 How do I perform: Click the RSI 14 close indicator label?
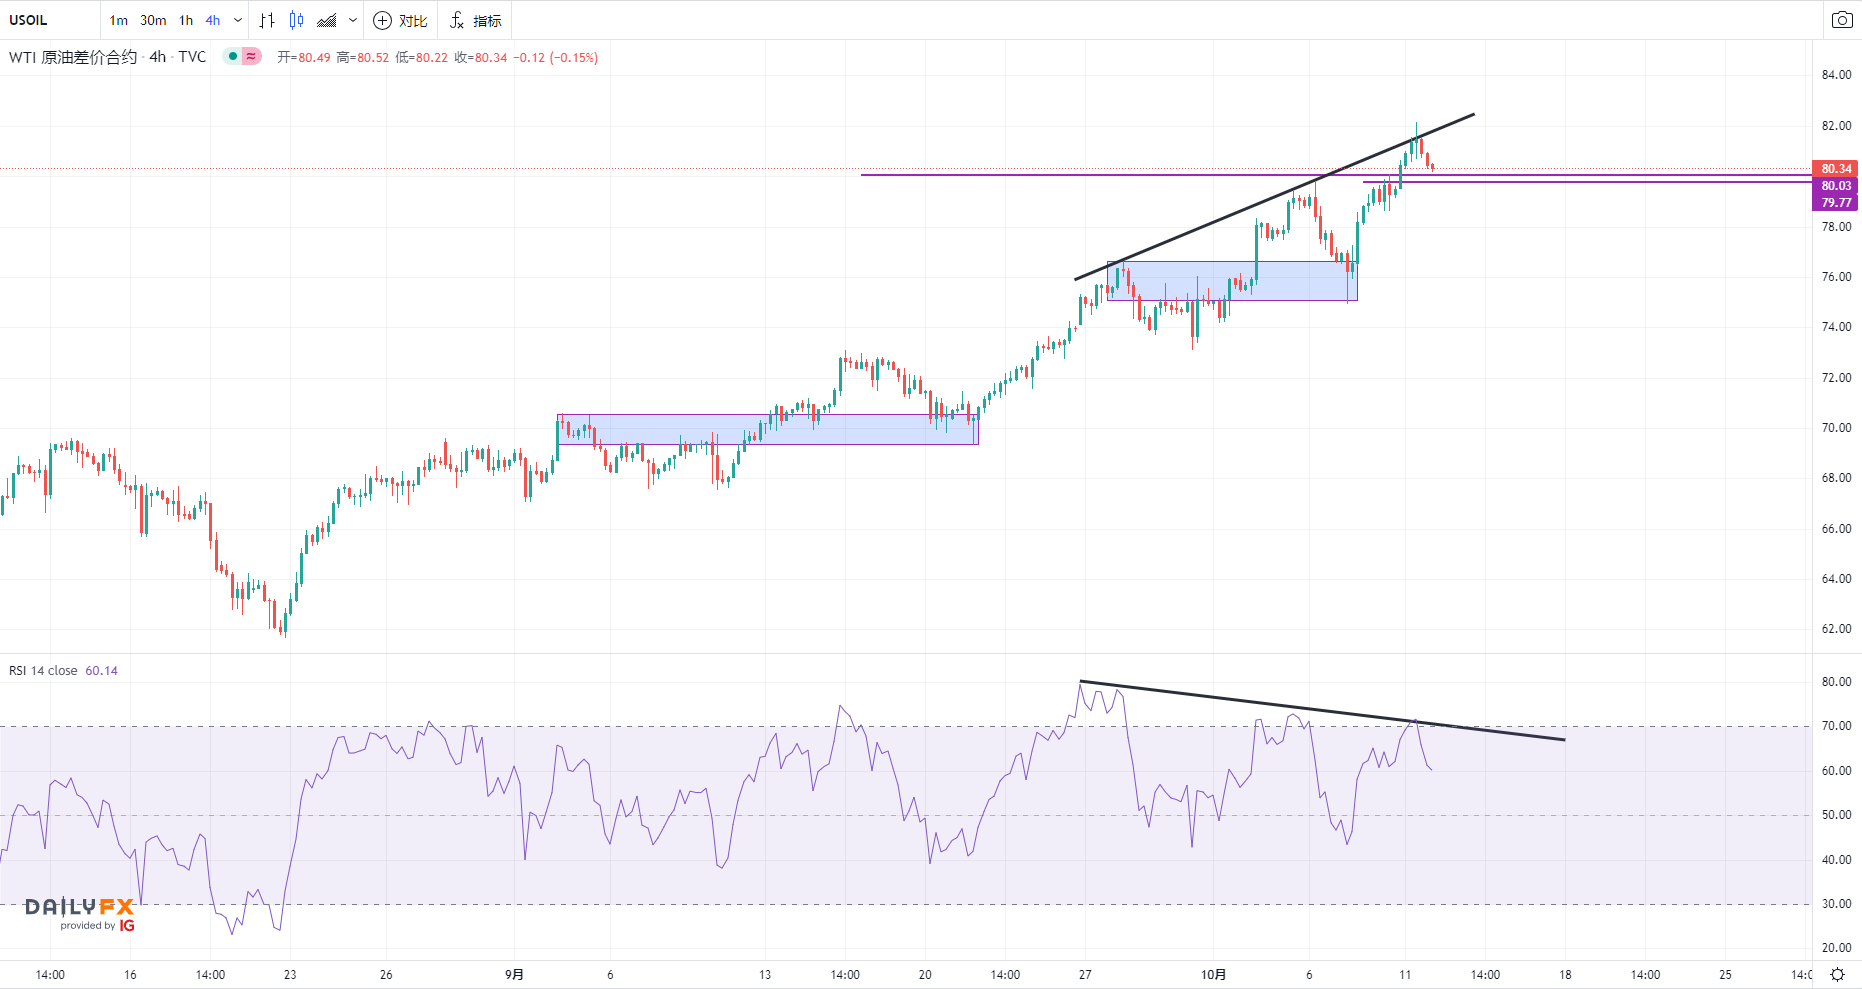(43, 671)
